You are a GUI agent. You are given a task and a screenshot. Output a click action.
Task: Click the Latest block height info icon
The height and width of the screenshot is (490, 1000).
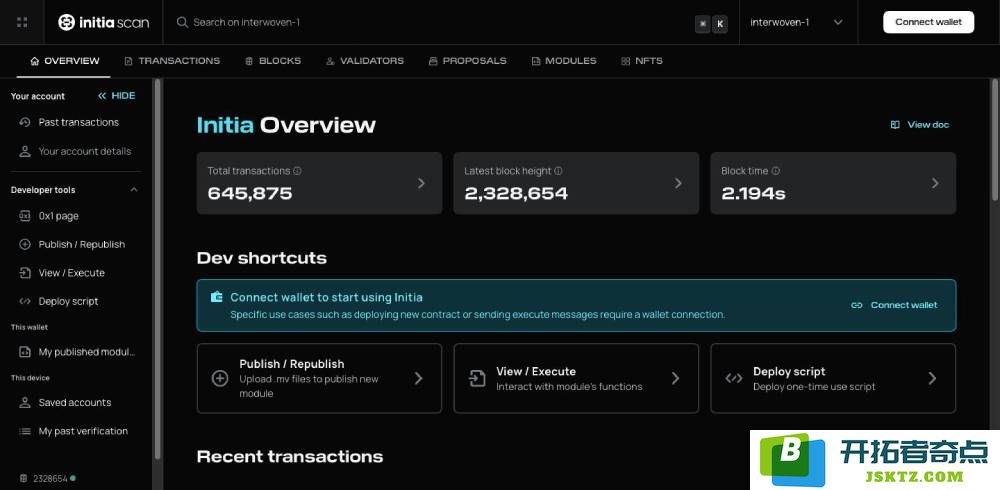tap(559, 171)
